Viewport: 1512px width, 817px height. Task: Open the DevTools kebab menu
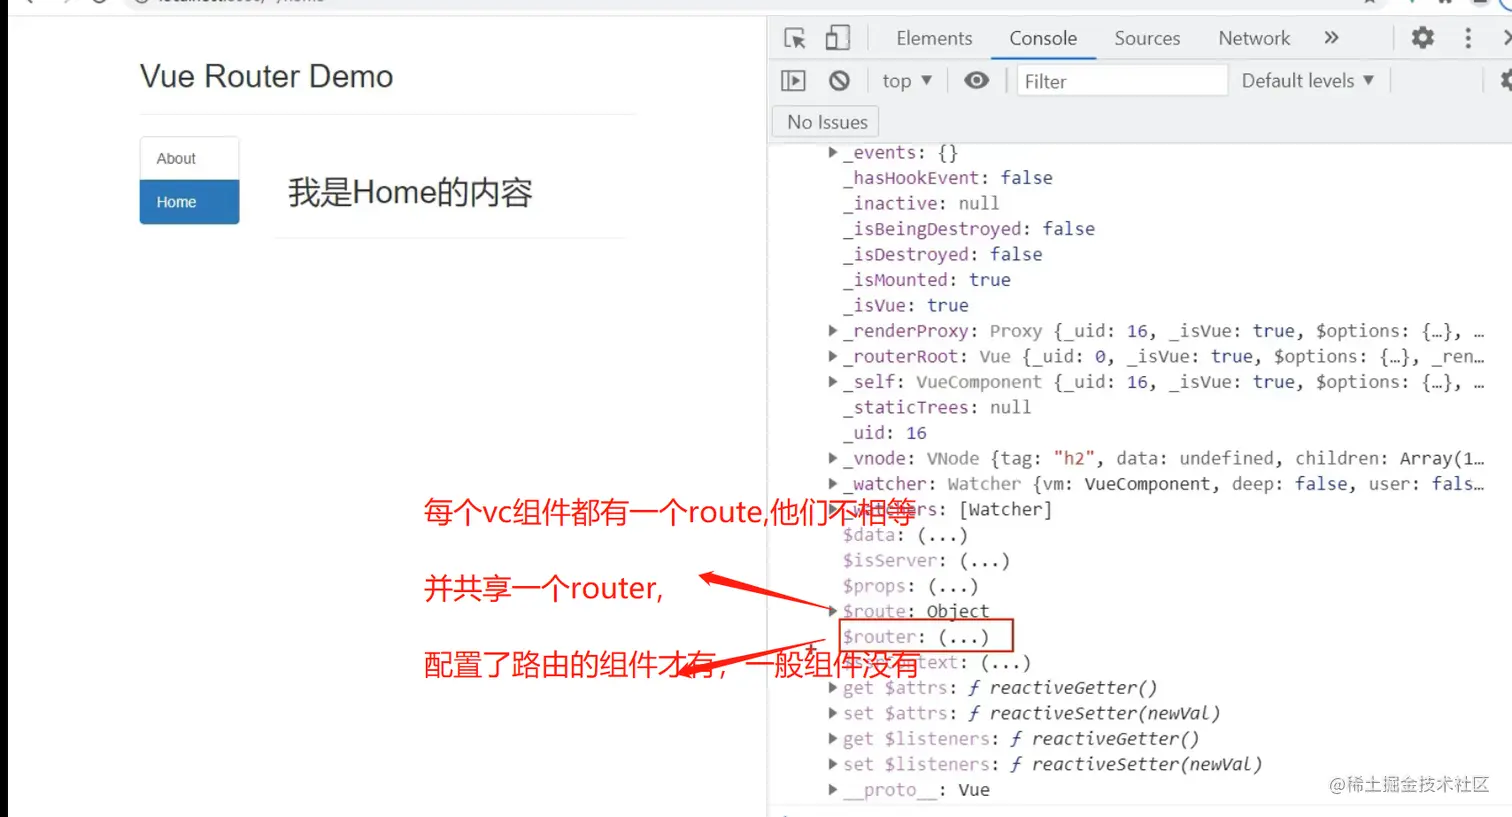coord(1468,38)
